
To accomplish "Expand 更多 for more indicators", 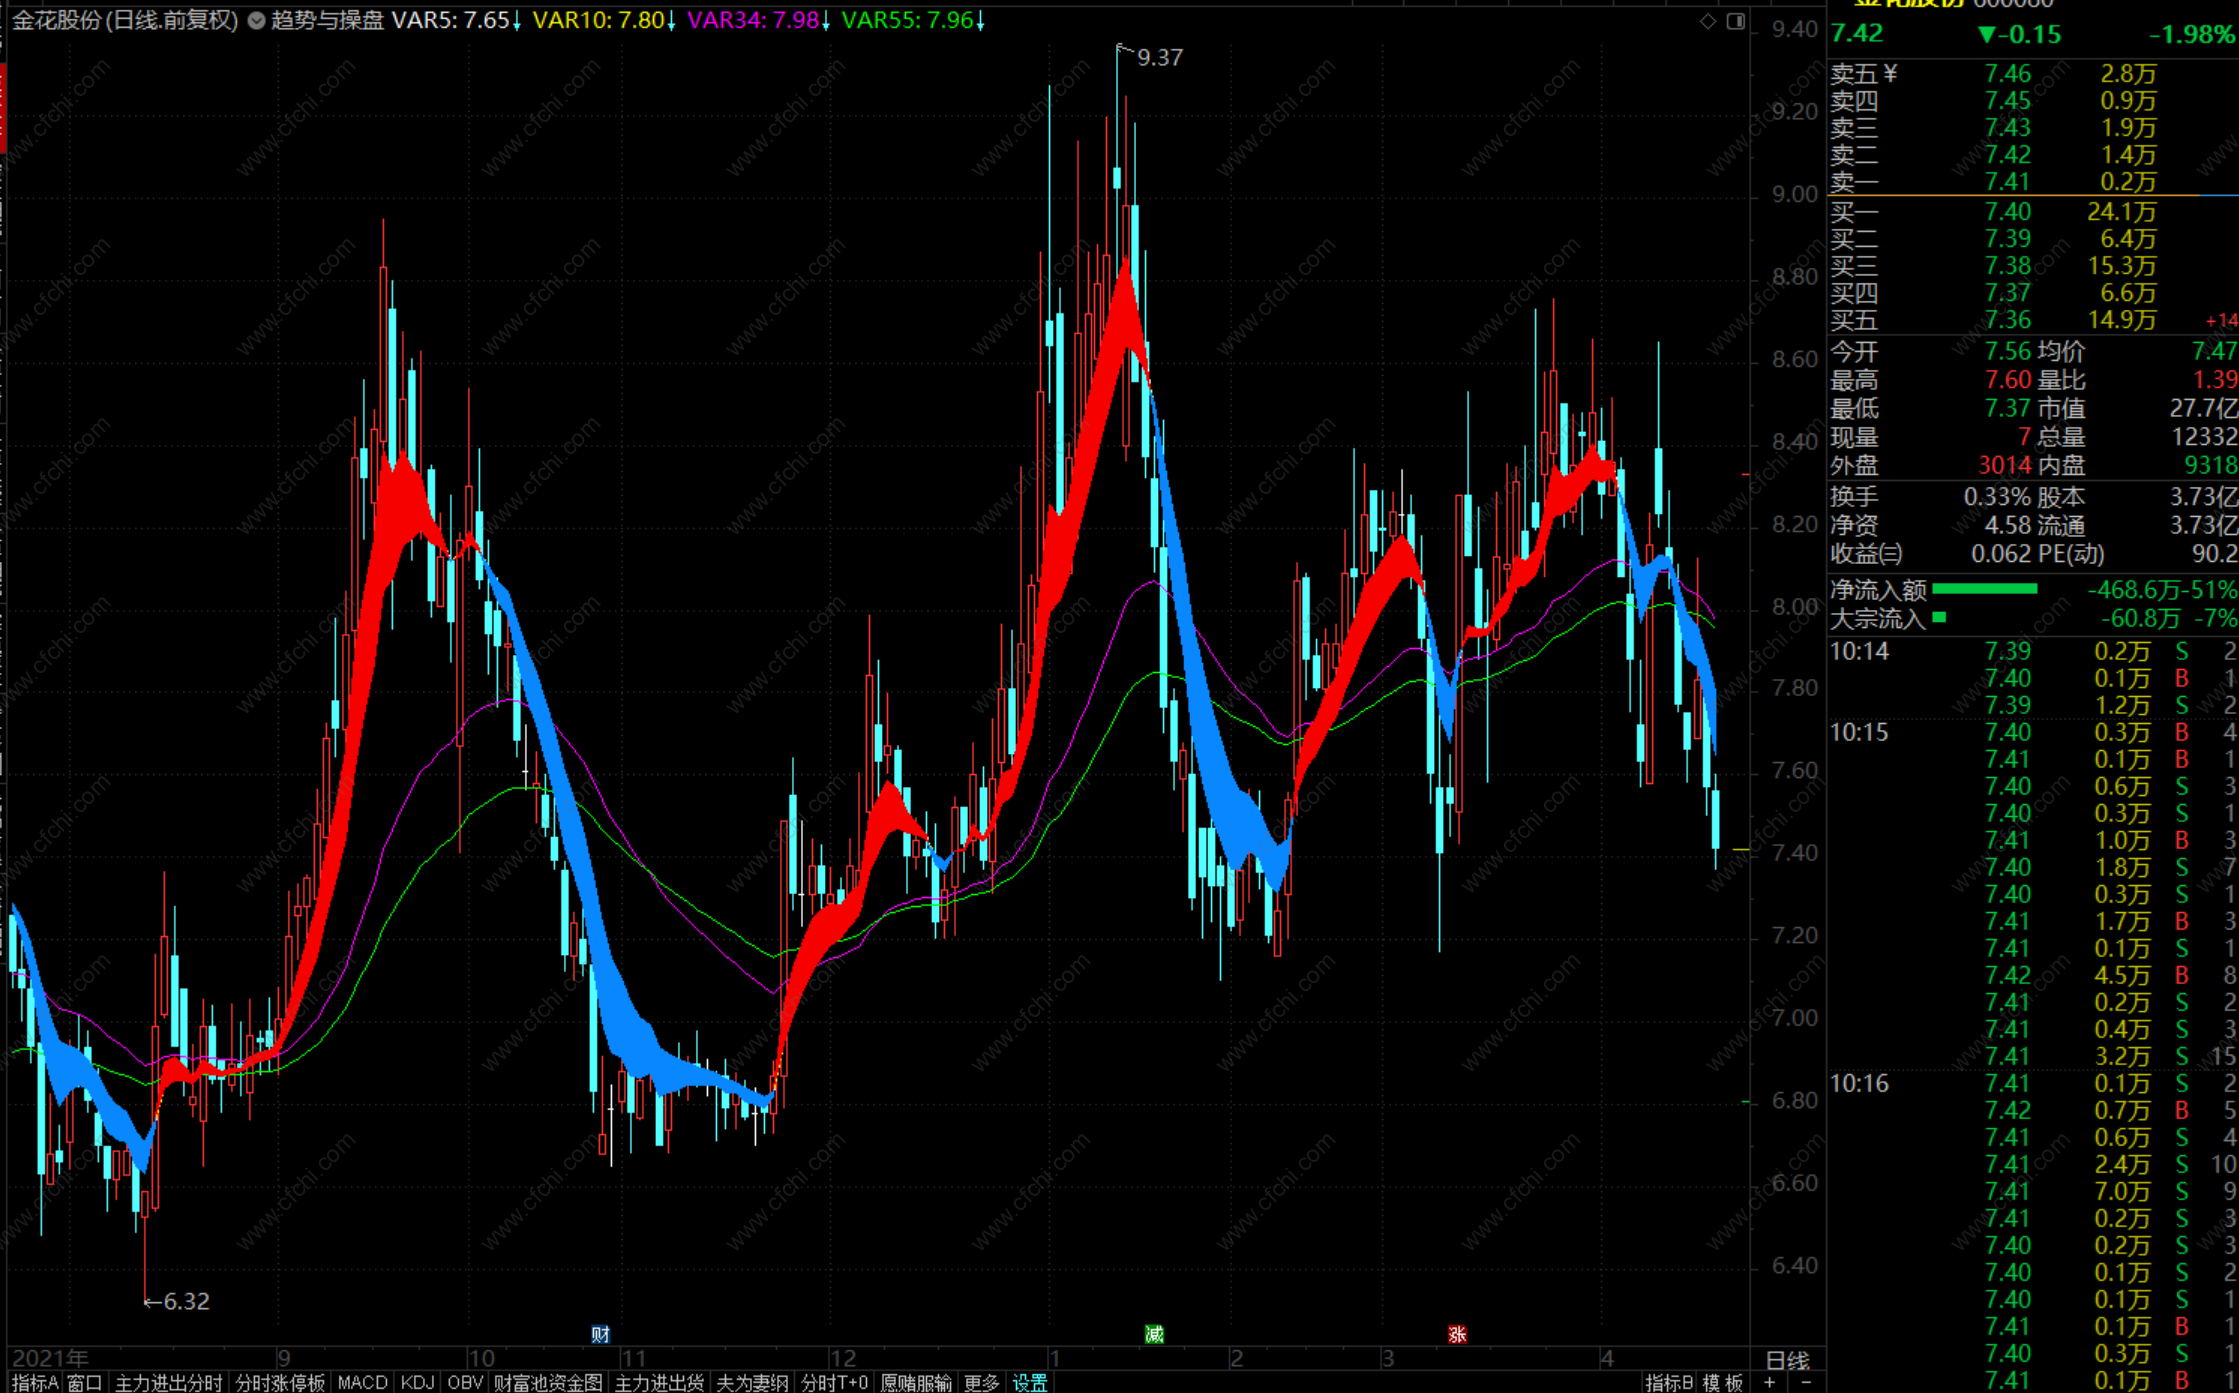I will [x=981, y=1382].
